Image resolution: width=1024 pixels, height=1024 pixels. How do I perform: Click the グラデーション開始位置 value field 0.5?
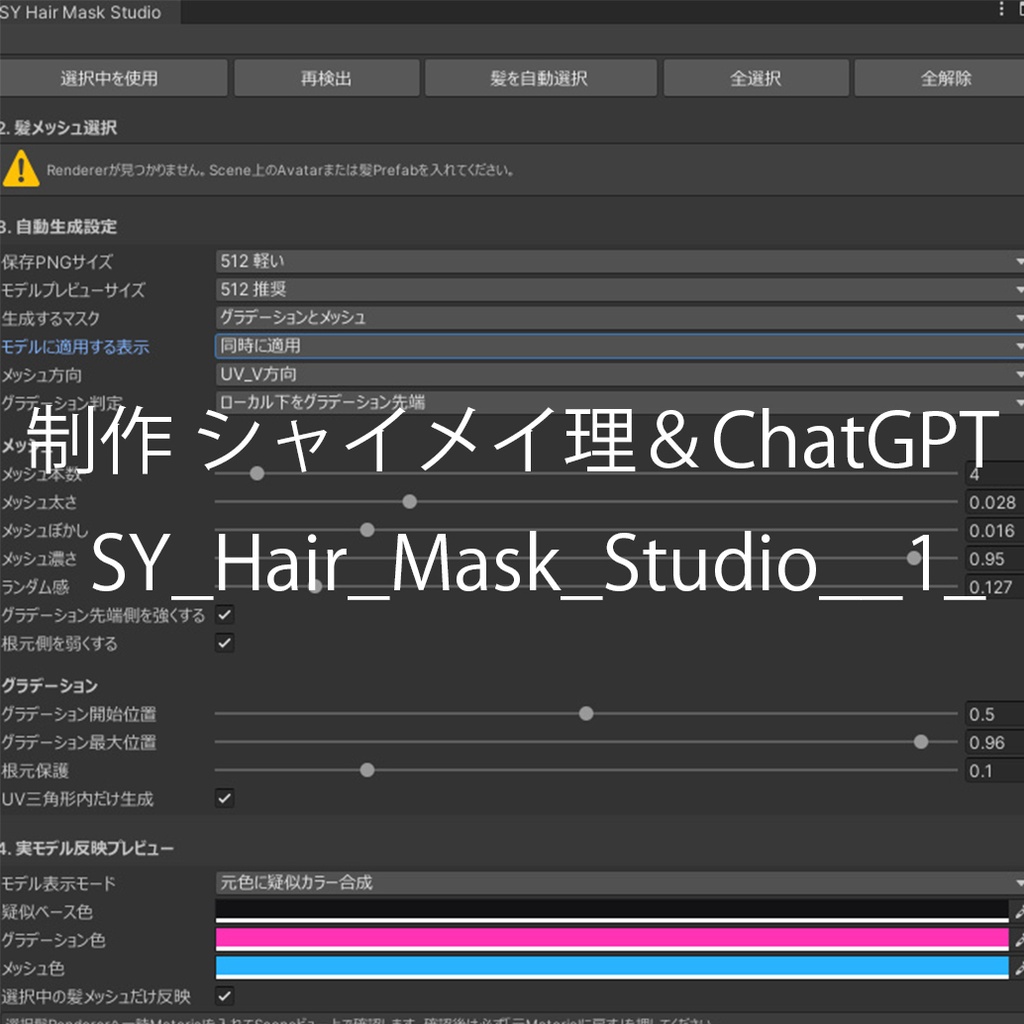point(995,714)
